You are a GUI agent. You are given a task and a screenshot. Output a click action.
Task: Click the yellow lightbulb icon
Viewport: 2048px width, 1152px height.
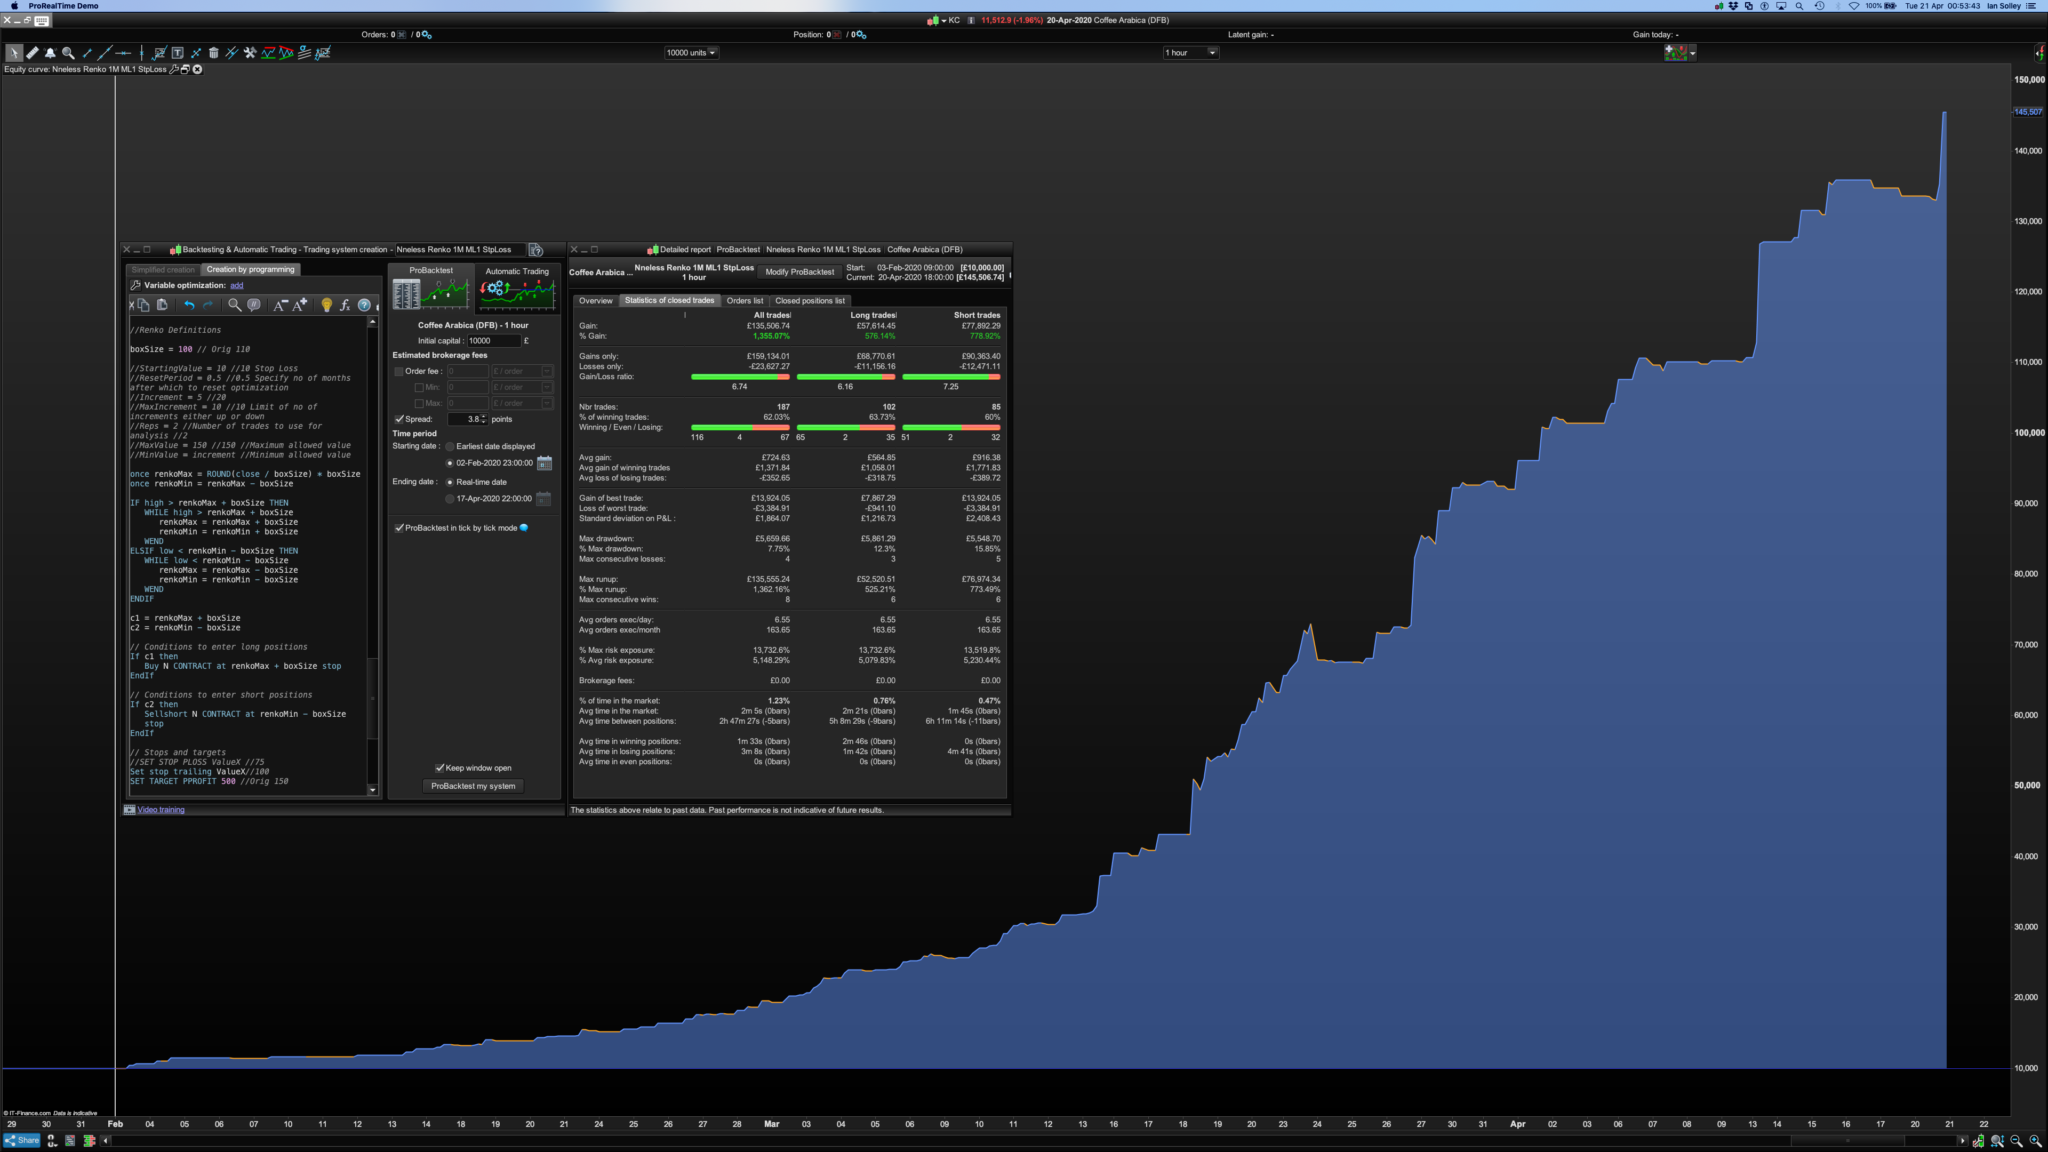(326, 305)
